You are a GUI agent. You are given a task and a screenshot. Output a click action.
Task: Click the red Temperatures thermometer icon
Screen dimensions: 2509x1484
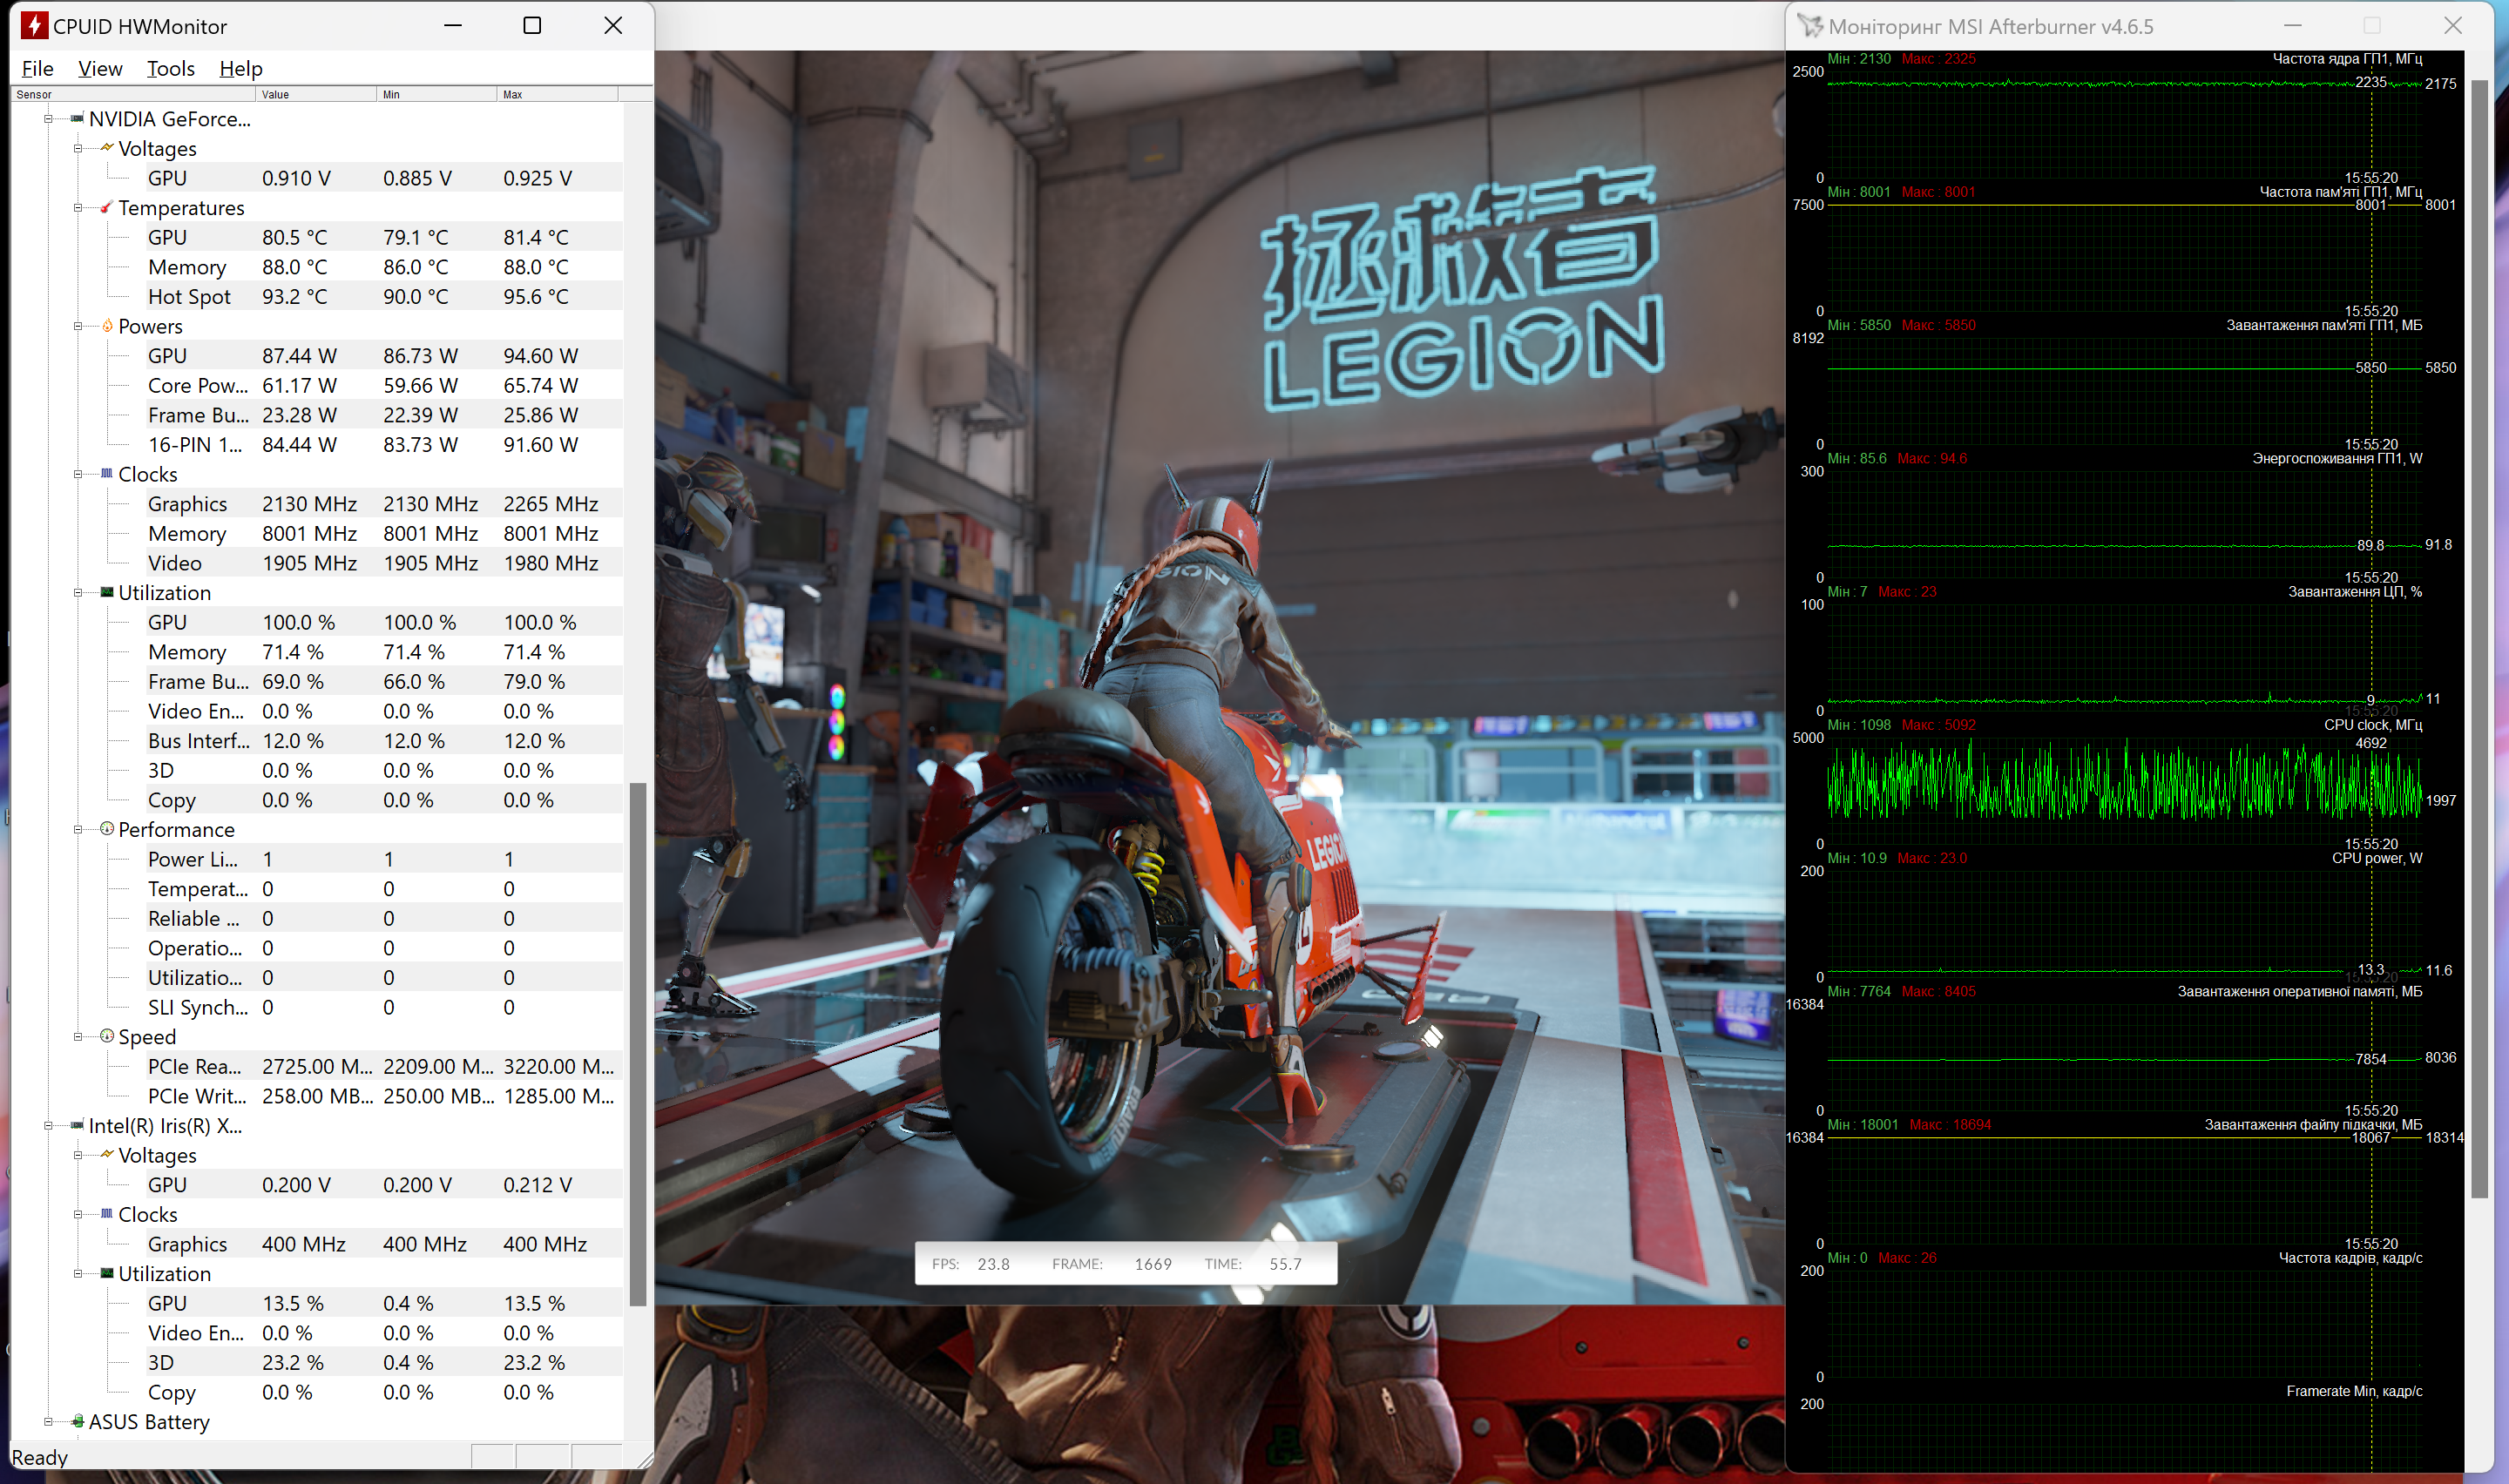click(x=107, y=207)
